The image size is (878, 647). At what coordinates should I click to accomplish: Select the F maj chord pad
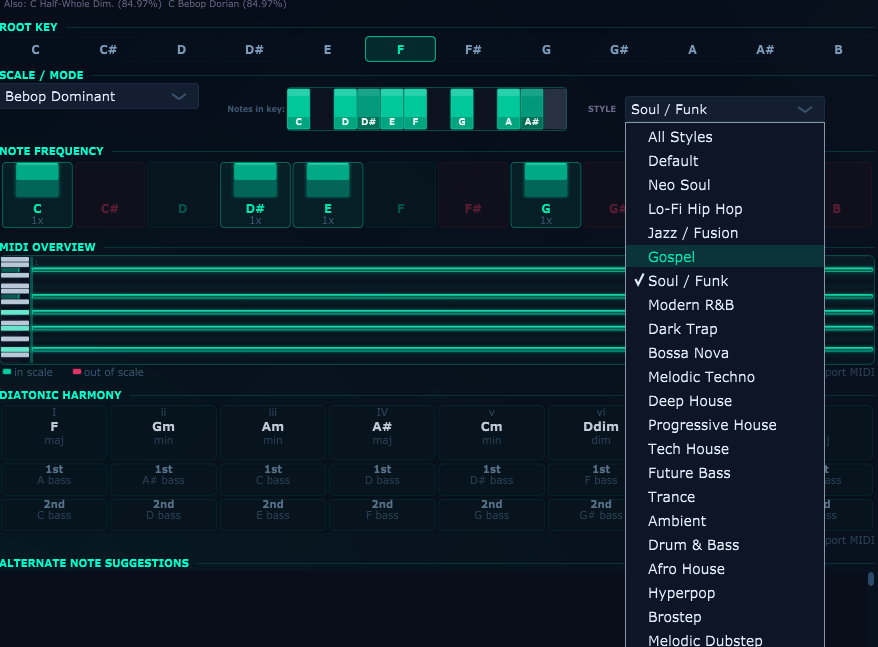click(x=54, y=432)
